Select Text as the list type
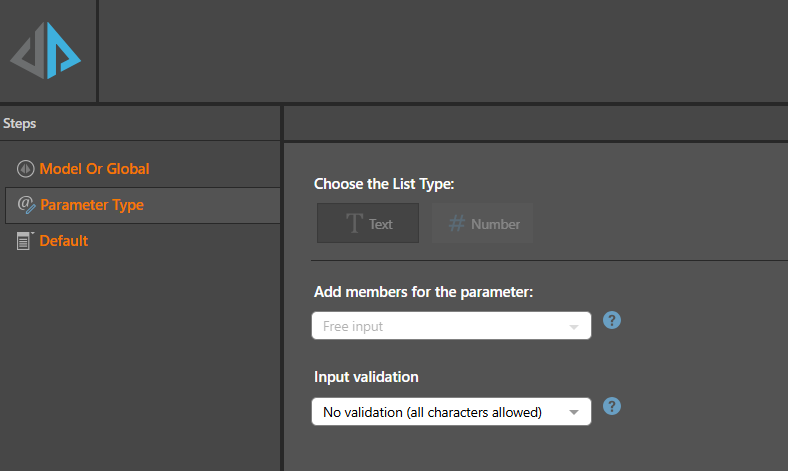Image resolution: width=788 pixels, height=471 pixels. pos(368,223)
